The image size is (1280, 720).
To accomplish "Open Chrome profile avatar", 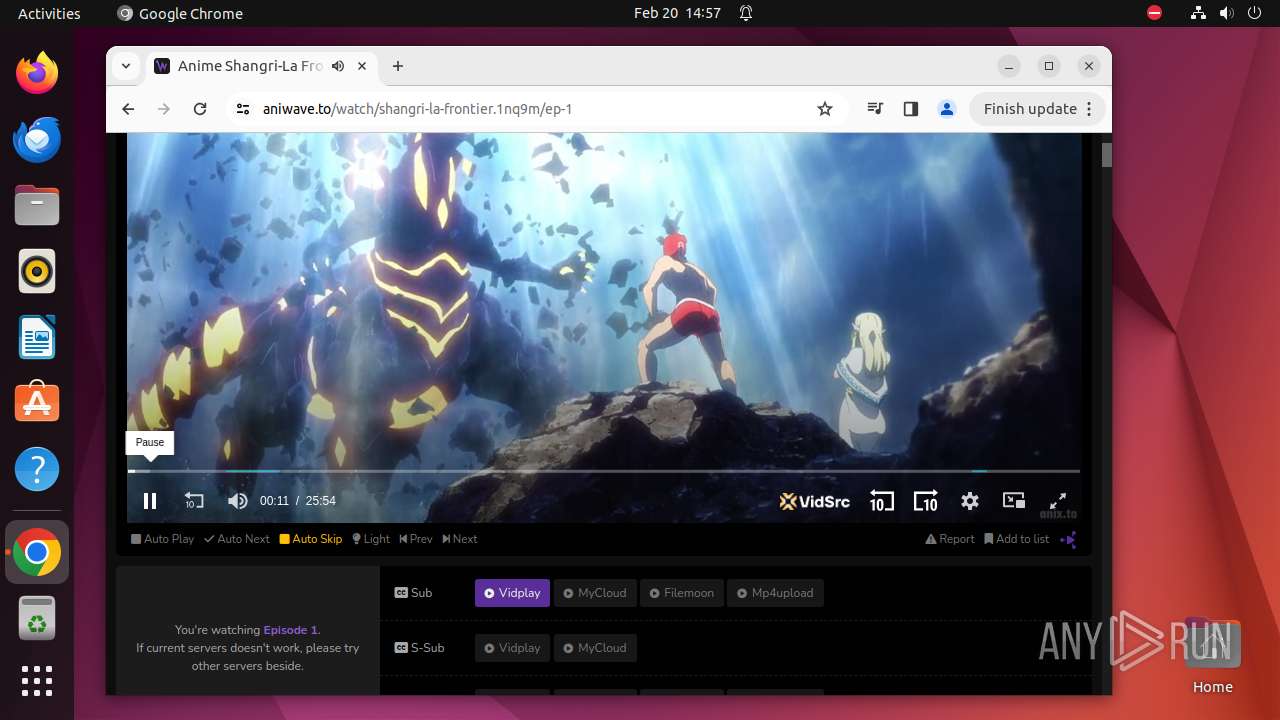I will [947, 109].
